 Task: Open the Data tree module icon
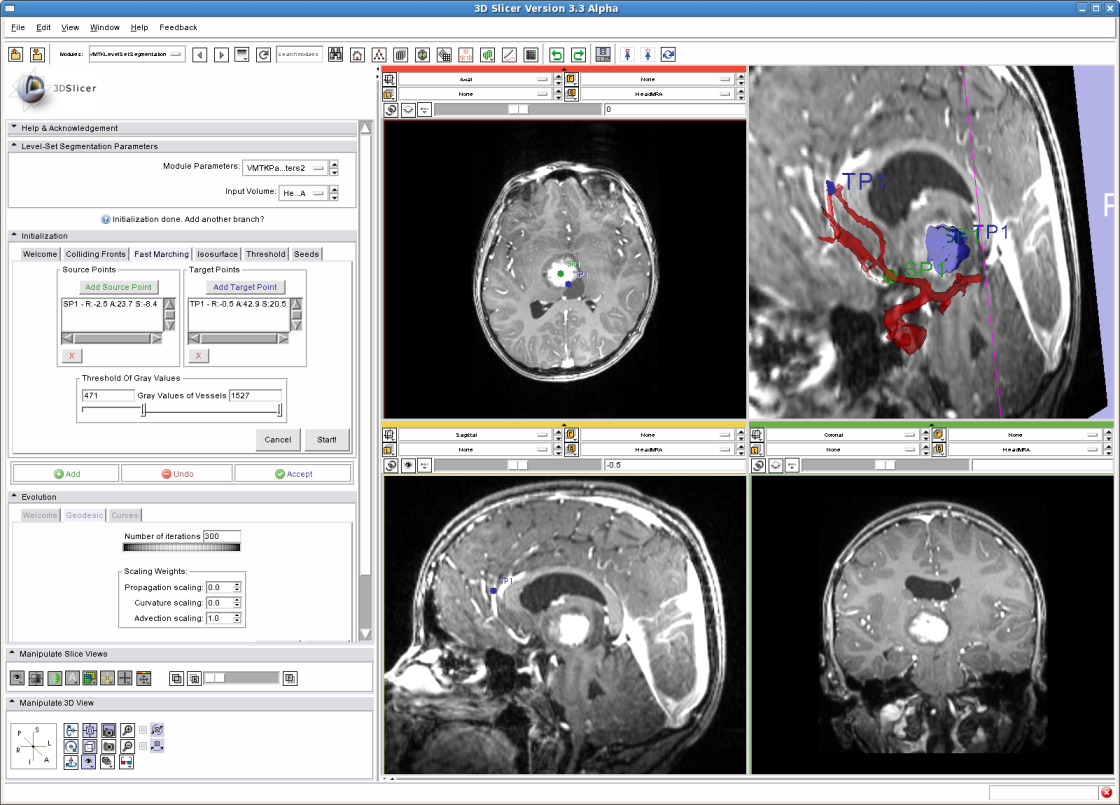[x=379, y=55]
